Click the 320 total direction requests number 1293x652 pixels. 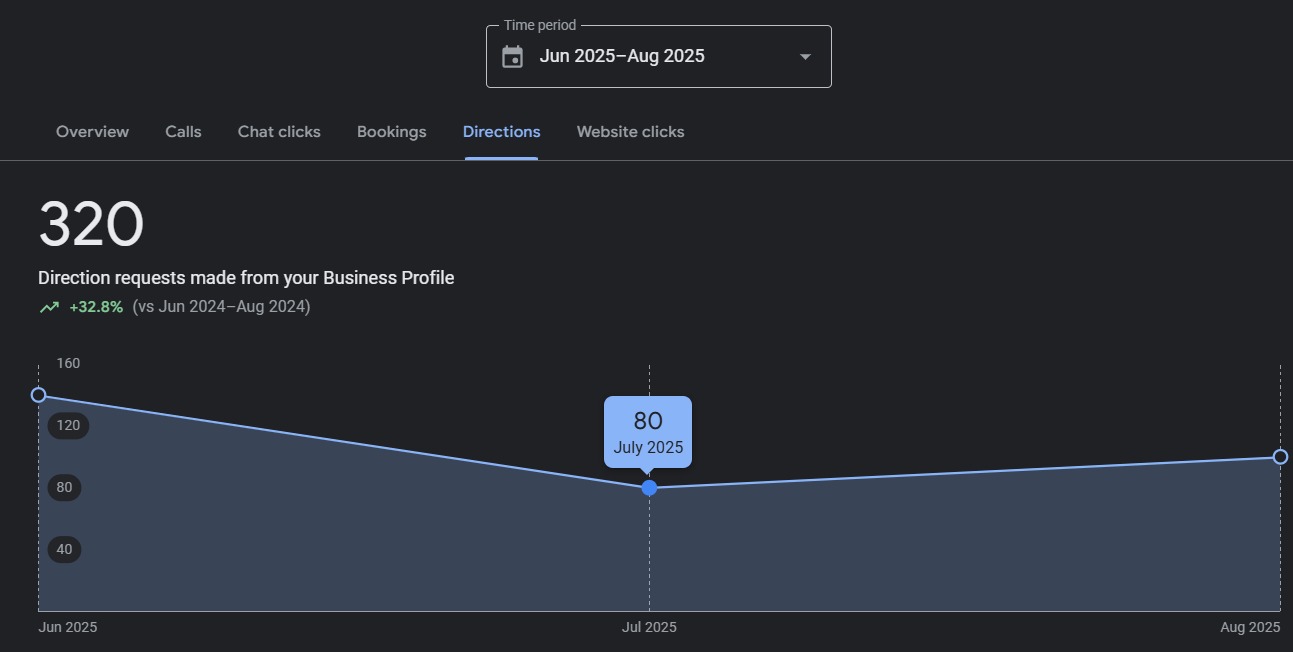click(91, 225)
